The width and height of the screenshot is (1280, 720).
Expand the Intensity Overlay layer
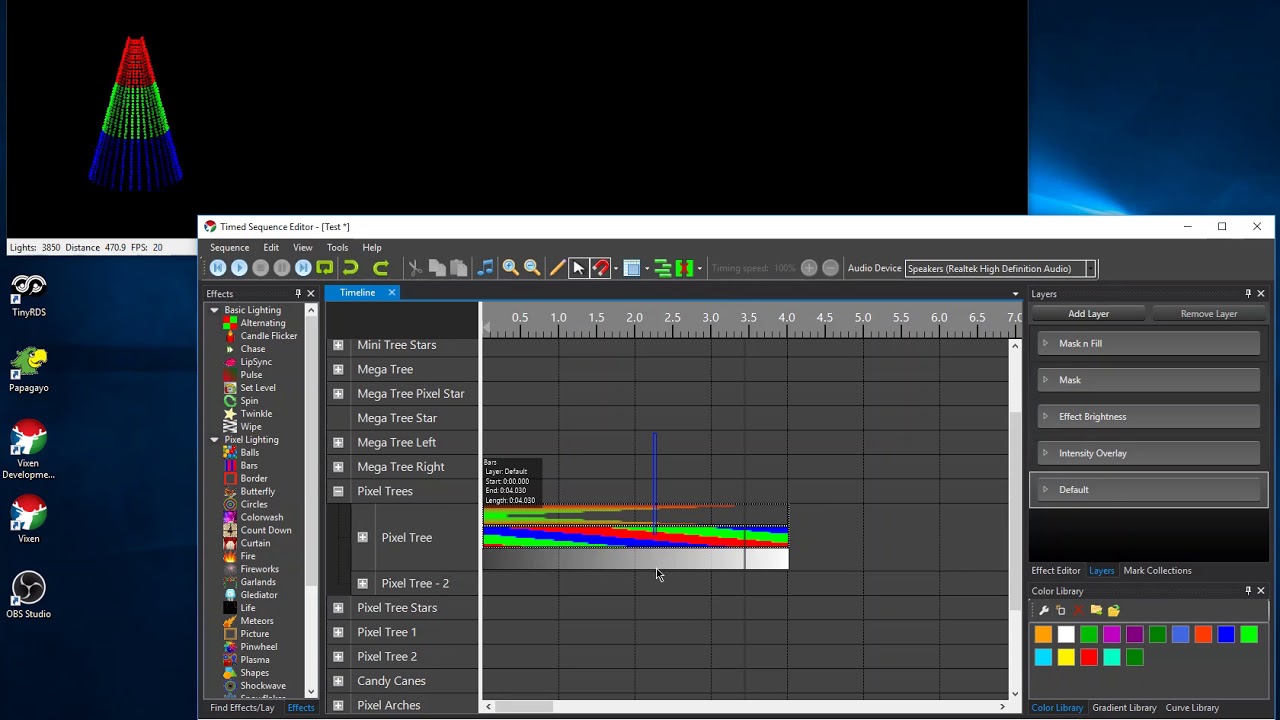click(x=1045, y=453)
